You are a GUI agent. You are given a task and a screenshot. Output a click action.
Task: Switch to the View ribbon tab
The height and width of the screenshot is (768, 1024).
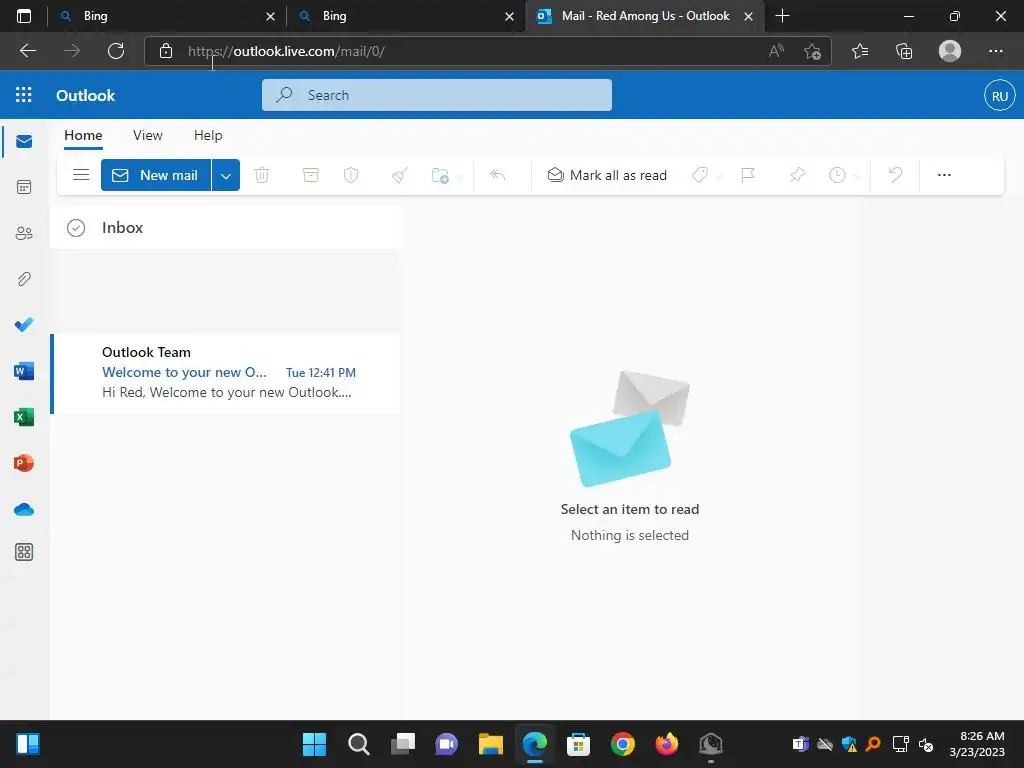148,135
